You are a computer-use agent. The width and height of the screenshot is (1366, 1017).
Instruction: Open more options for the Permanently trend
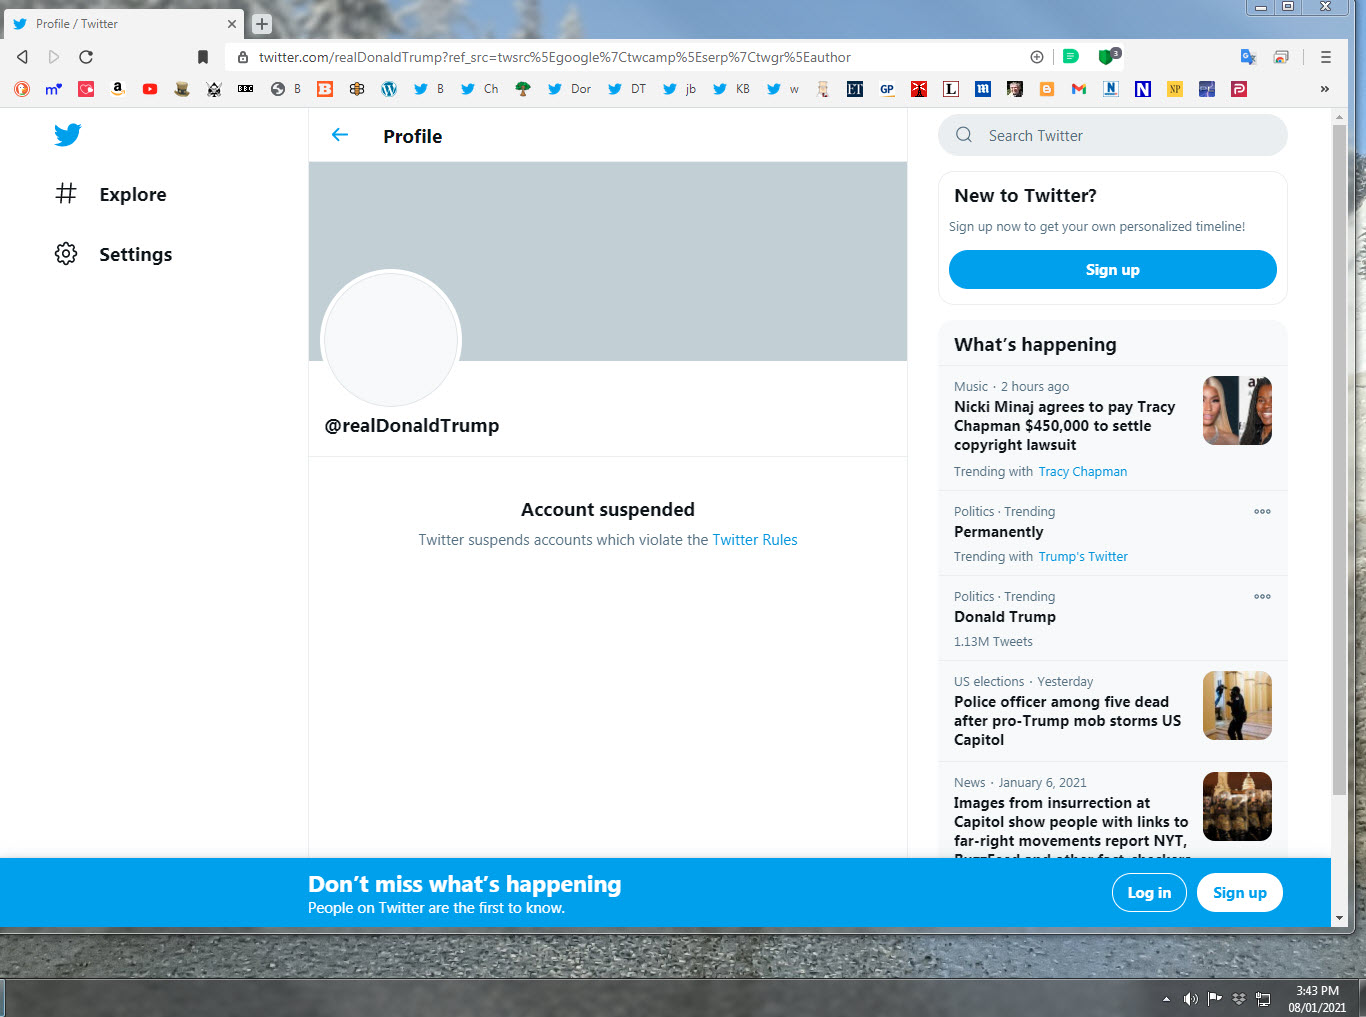coord(1262,511)
